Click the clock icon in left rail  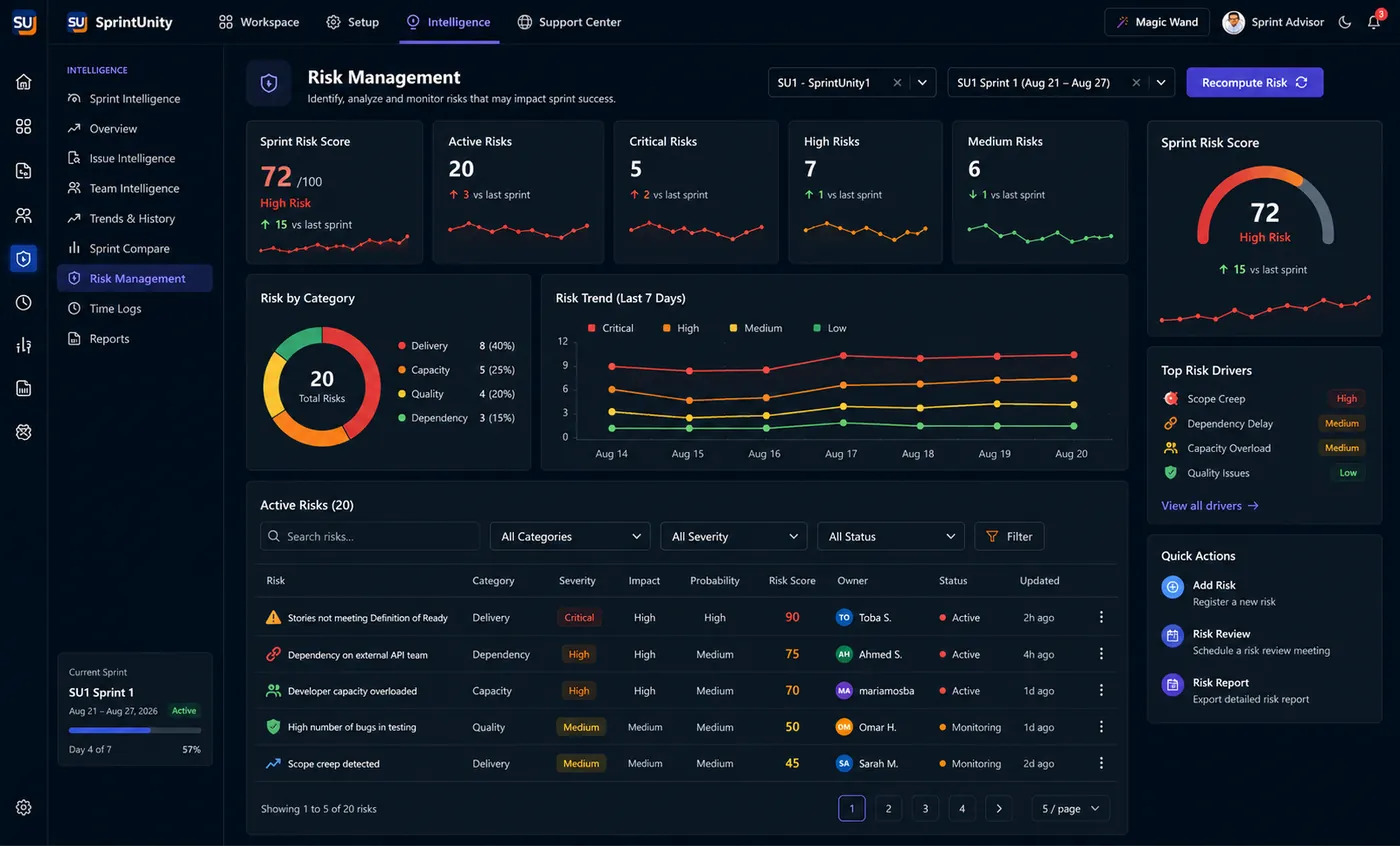(x=23, y=302)
